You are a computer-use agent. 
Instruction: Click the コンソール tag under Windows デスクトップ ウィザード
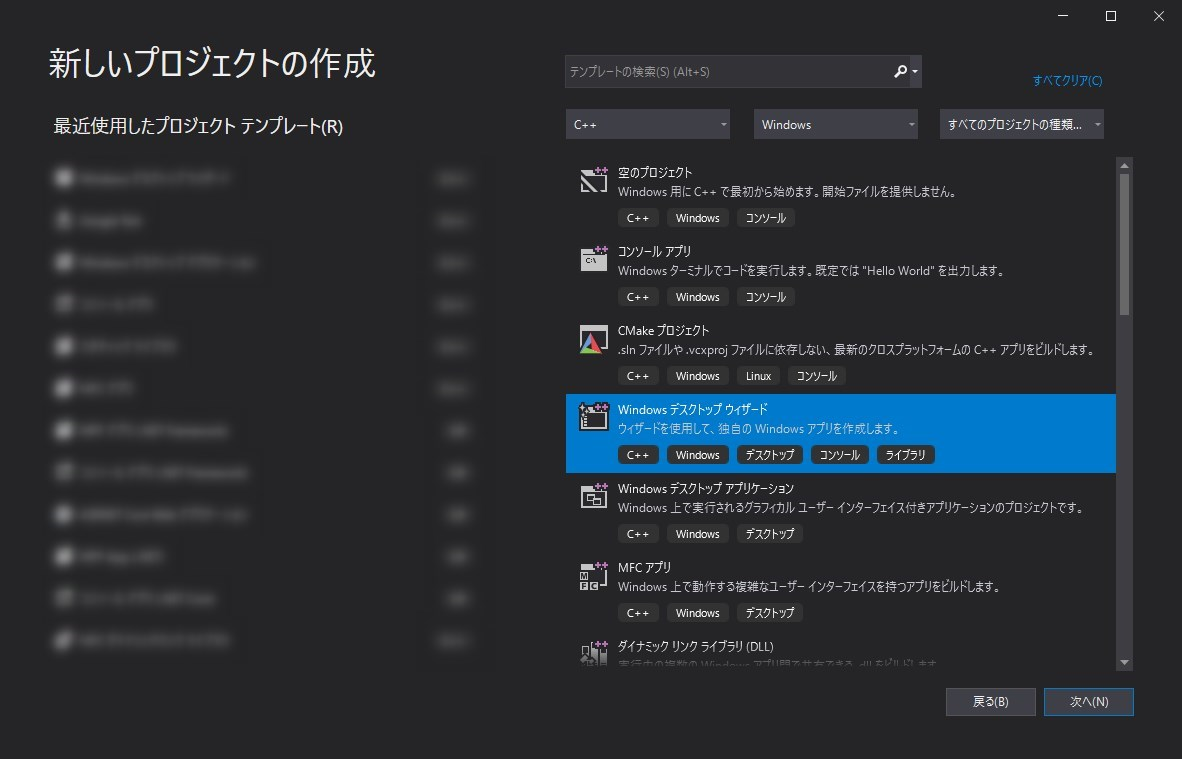coord(839,455)
